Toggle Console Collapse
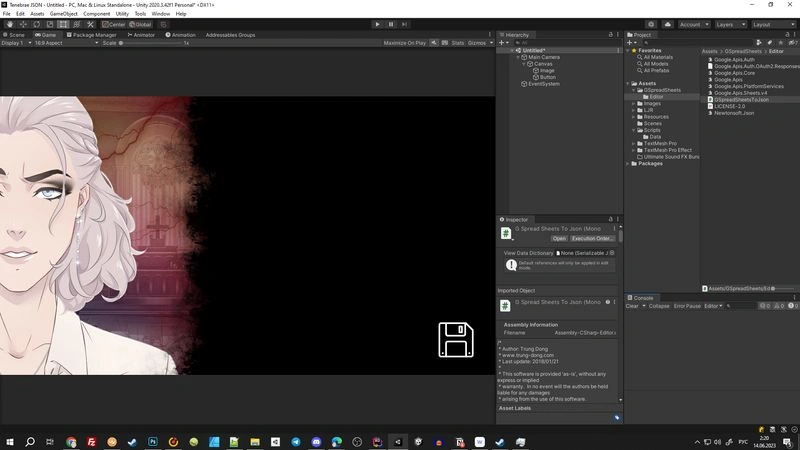800x450 pixels. click(x=659, y=306)
